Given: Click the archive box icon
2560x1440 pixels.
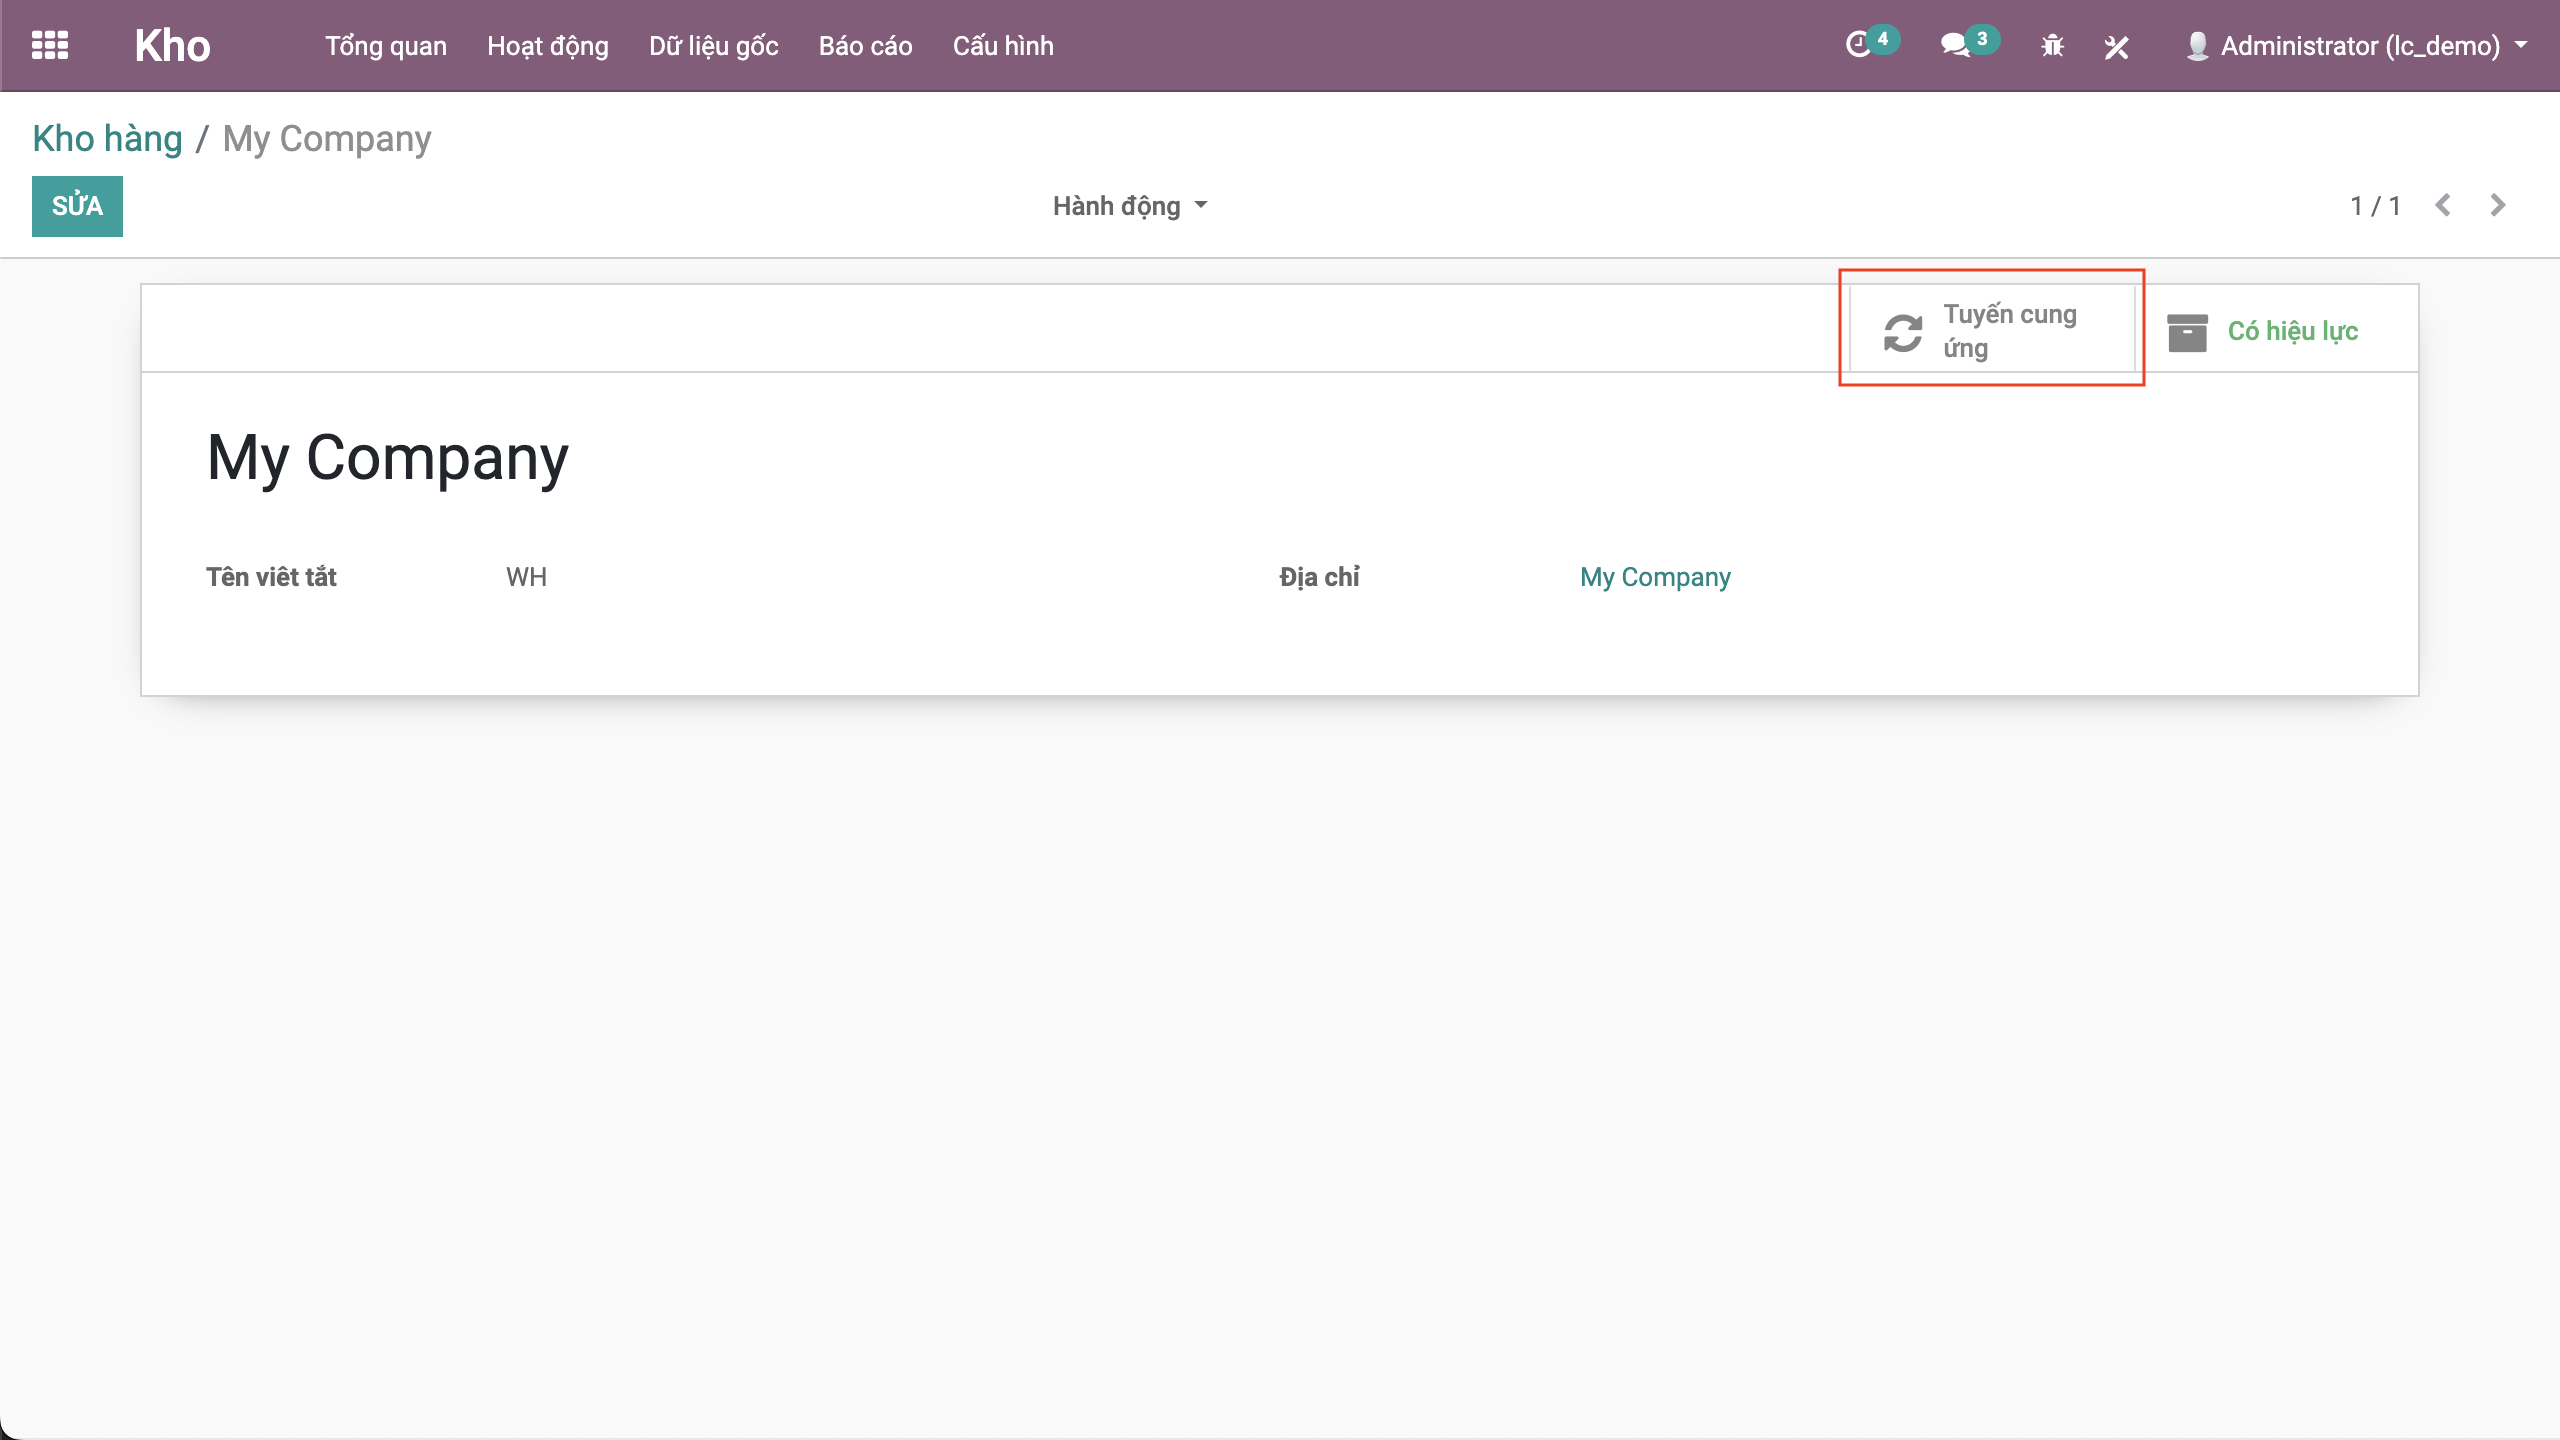Looking at the screenshot, I should pos(2187,332).
